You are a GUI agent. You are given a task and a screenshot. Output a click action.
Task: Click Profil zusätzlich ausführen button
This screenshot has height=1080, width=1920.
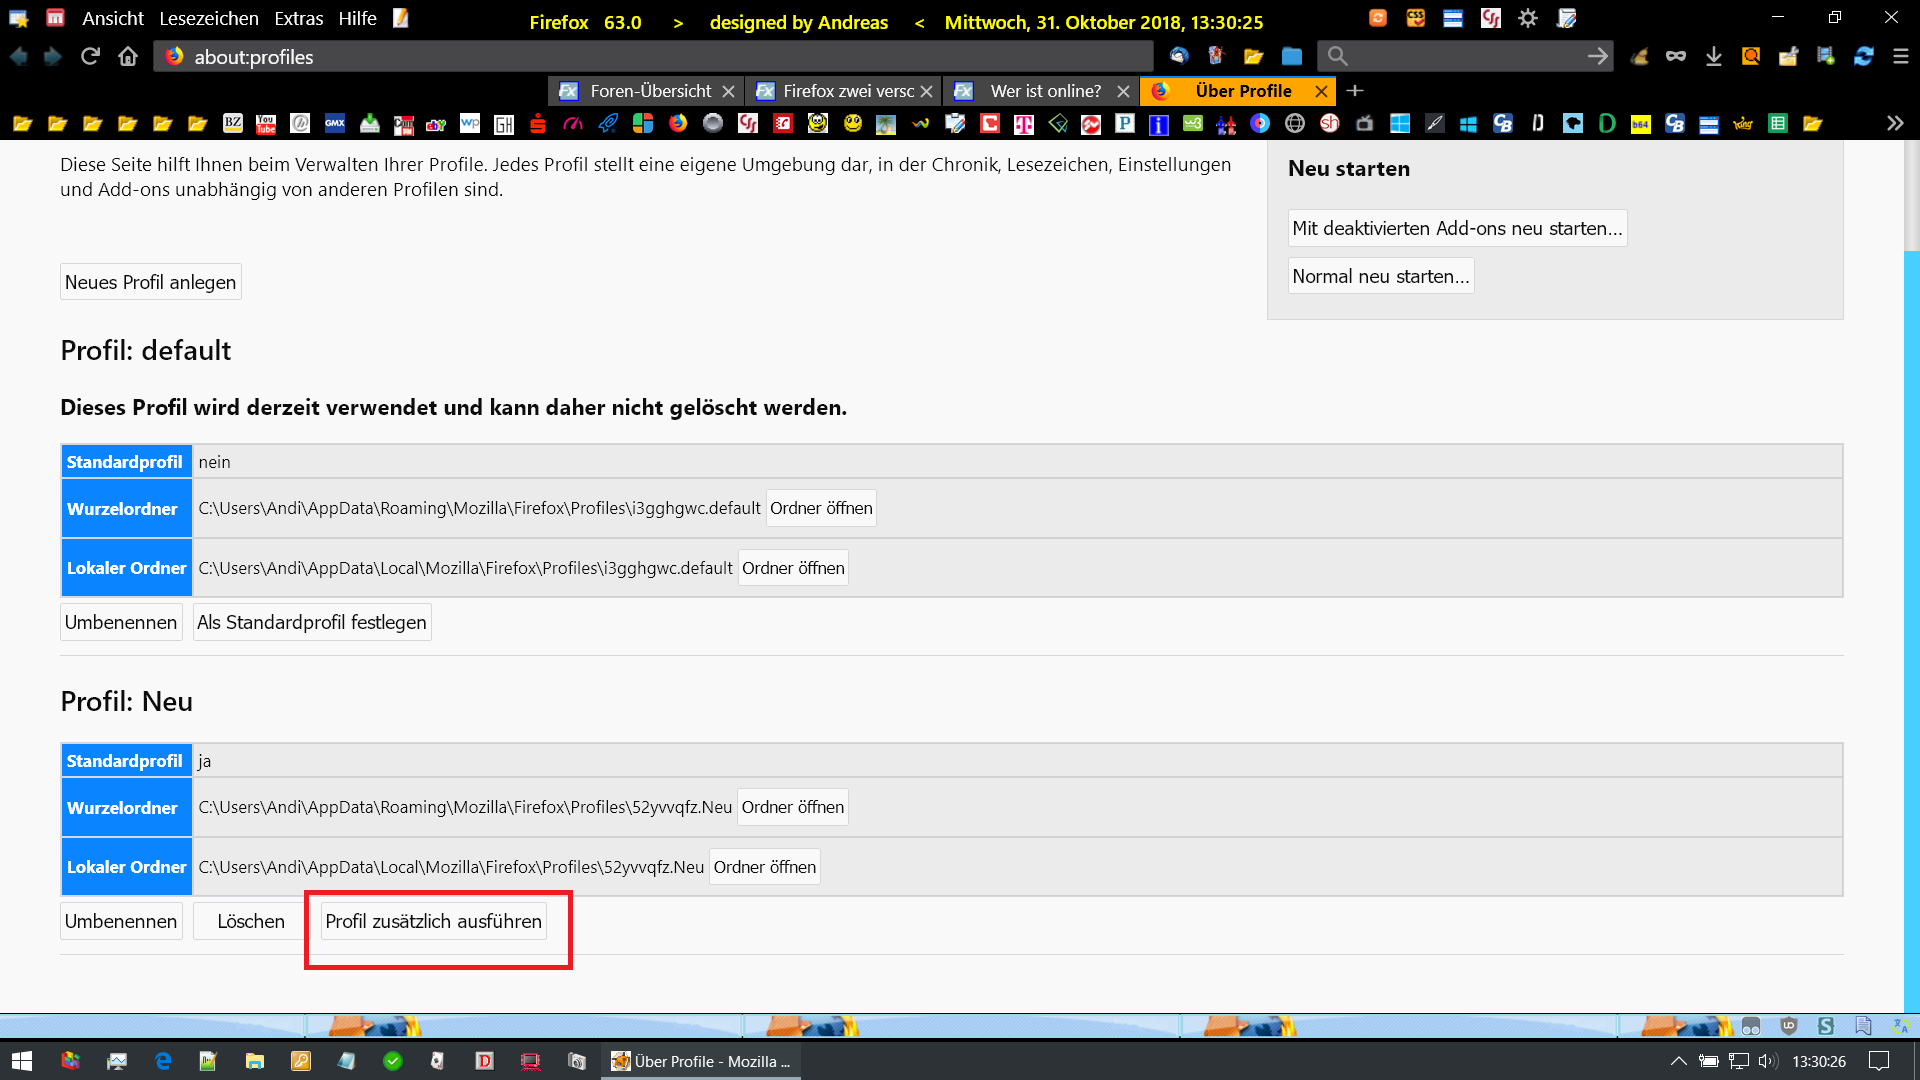coord(433,921)
